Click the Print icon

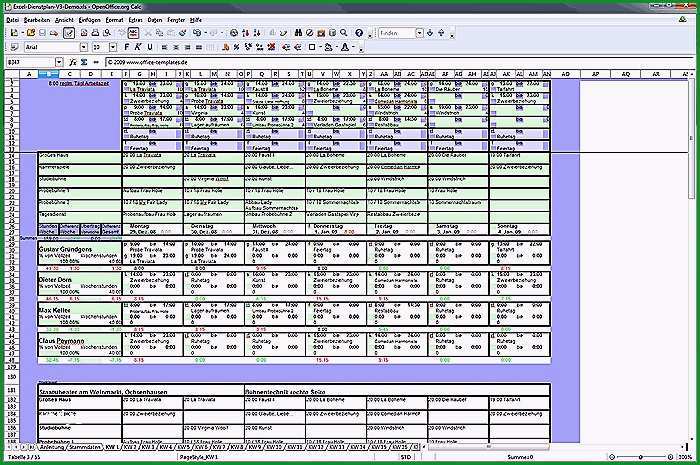pos(95,33)
